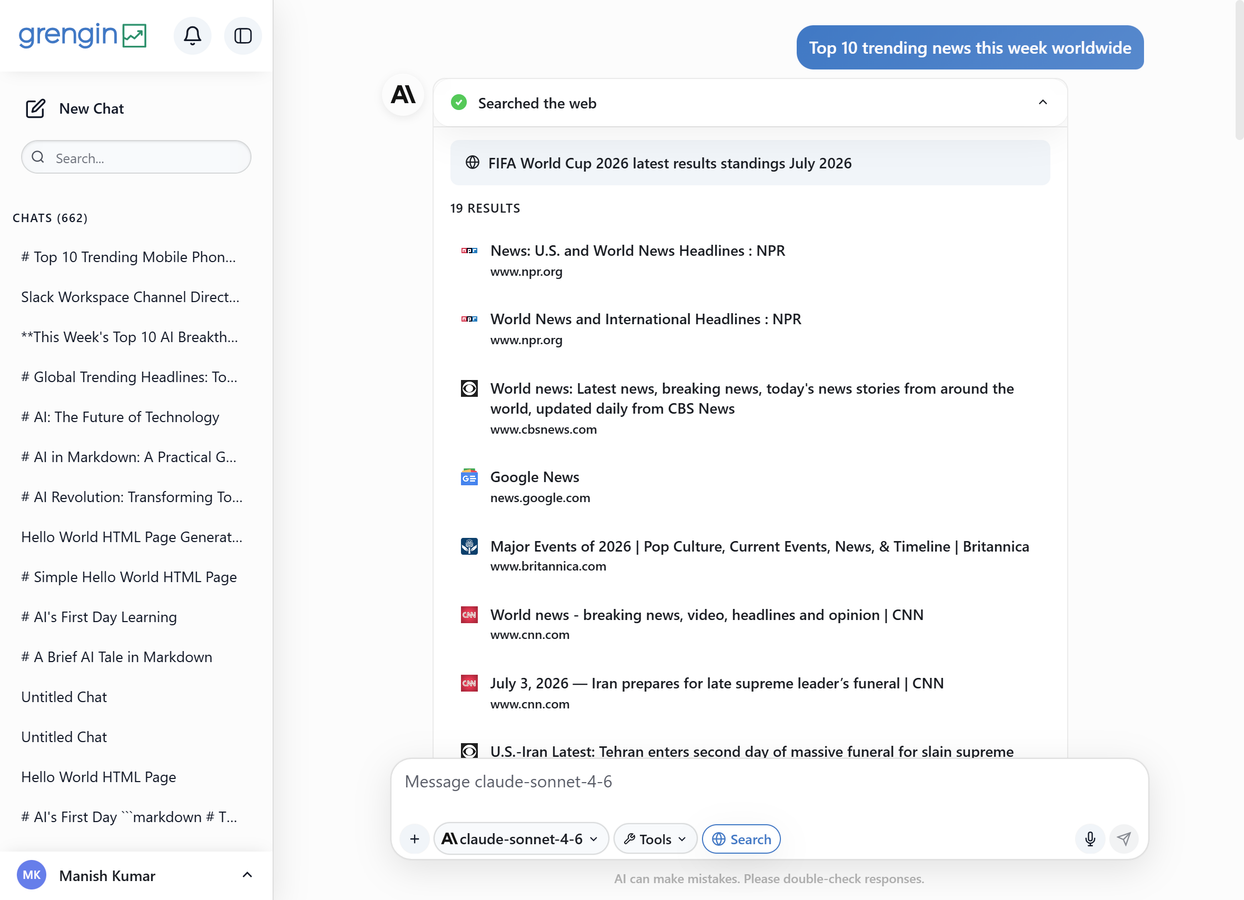Click the CBS News eye favicon
Image resolution: width=1244 pixels, height=900 pixels.
tap(469, 388)
